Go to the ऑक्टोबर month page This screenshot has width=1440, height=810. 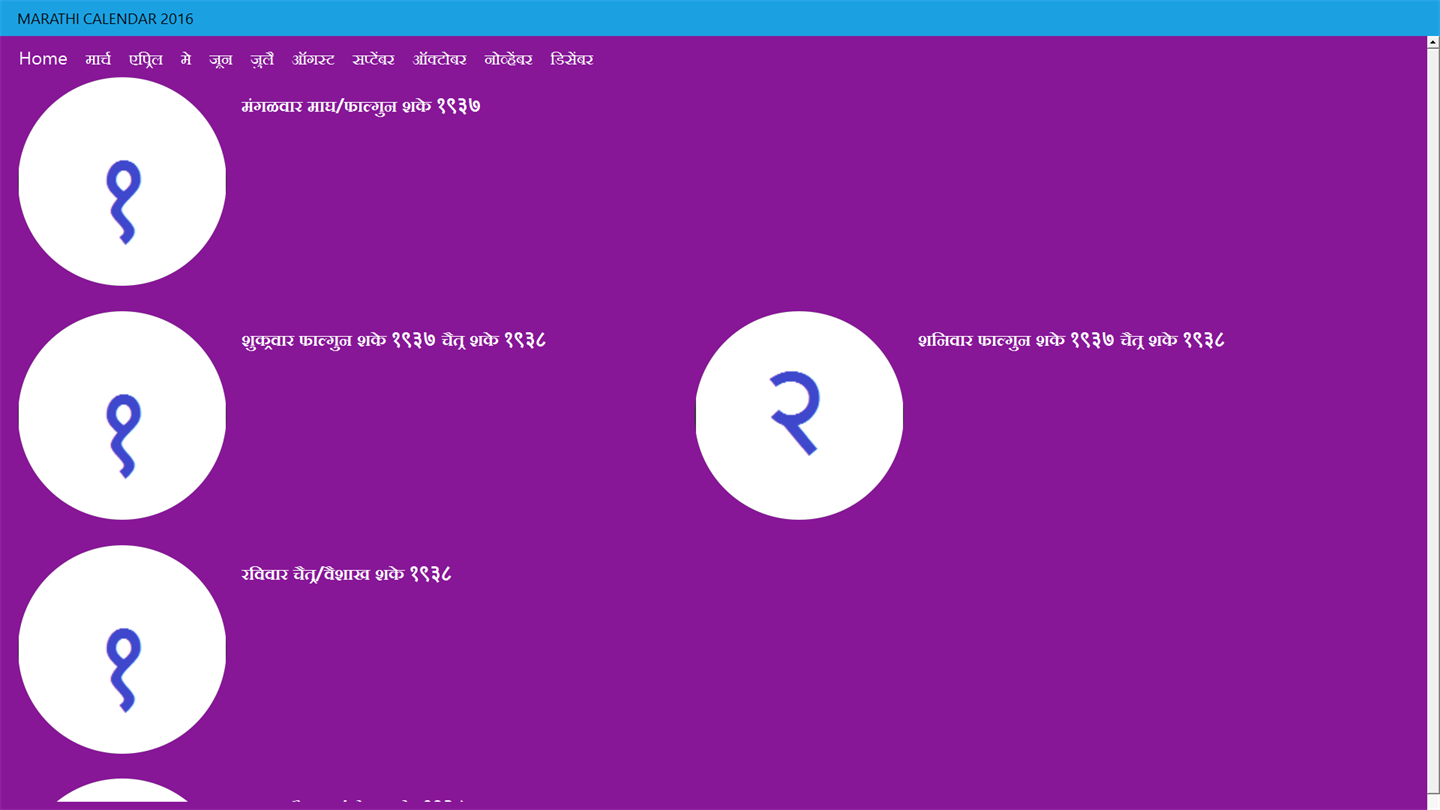pyautogui.click(x=440, y=59)
